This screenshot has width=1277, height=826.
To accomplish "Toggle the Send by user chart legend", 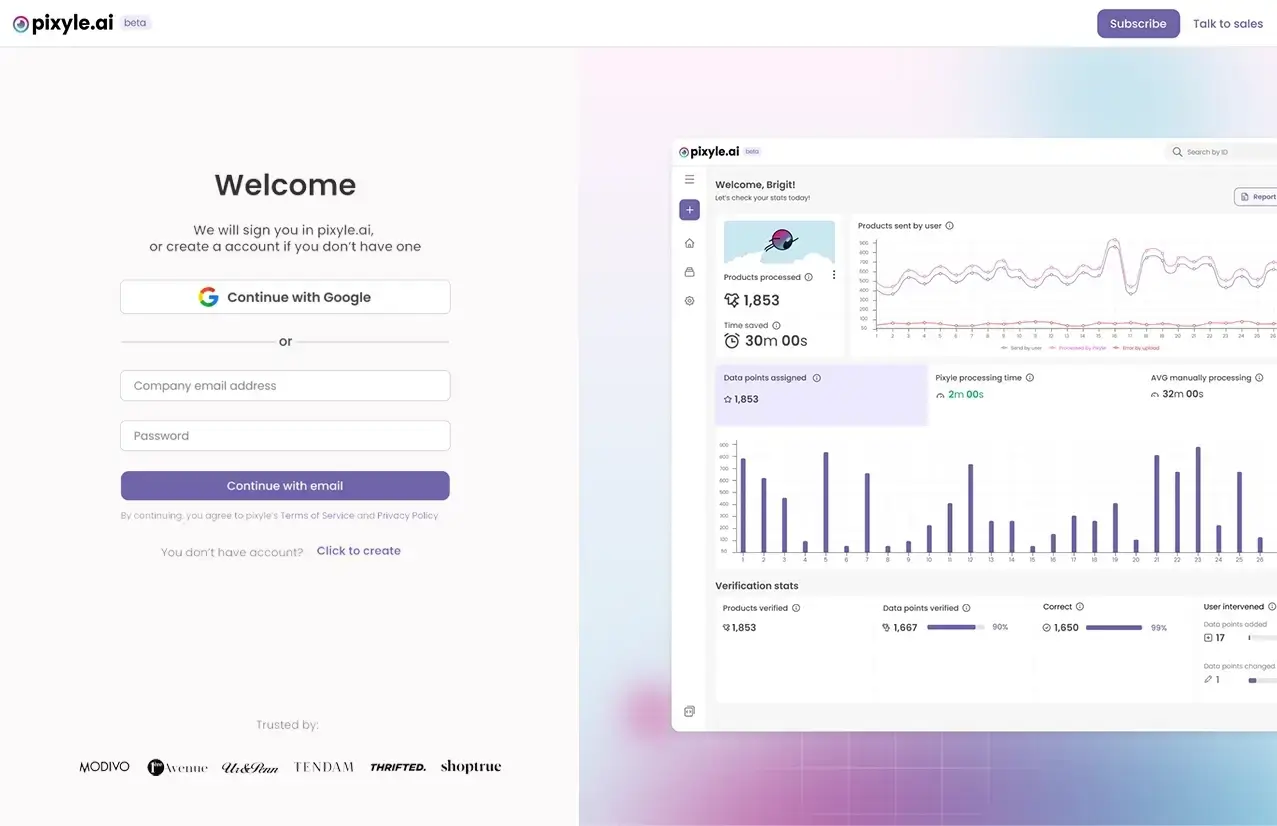I will point(1023,346).
